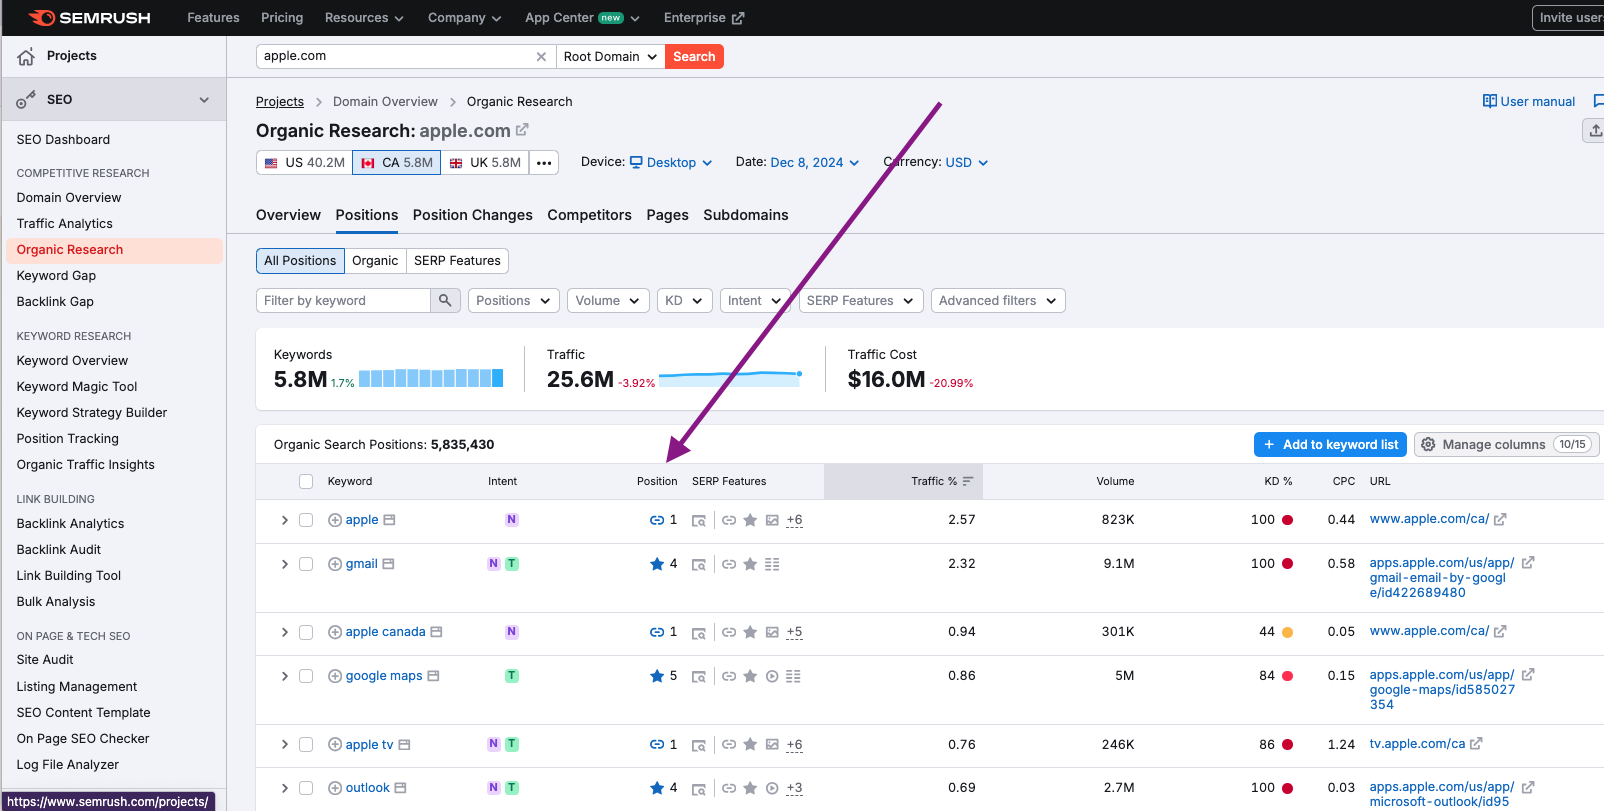Open the SEO gear icon section
Viewport: 1604px width, 811px height.
tap(26, 99)
